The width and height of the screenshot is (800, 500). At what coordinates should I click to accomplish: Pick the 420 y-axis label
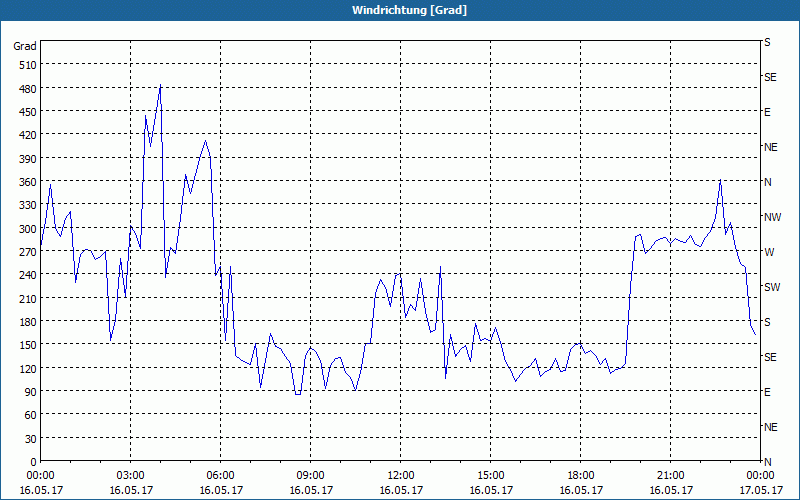click(28, 135)
